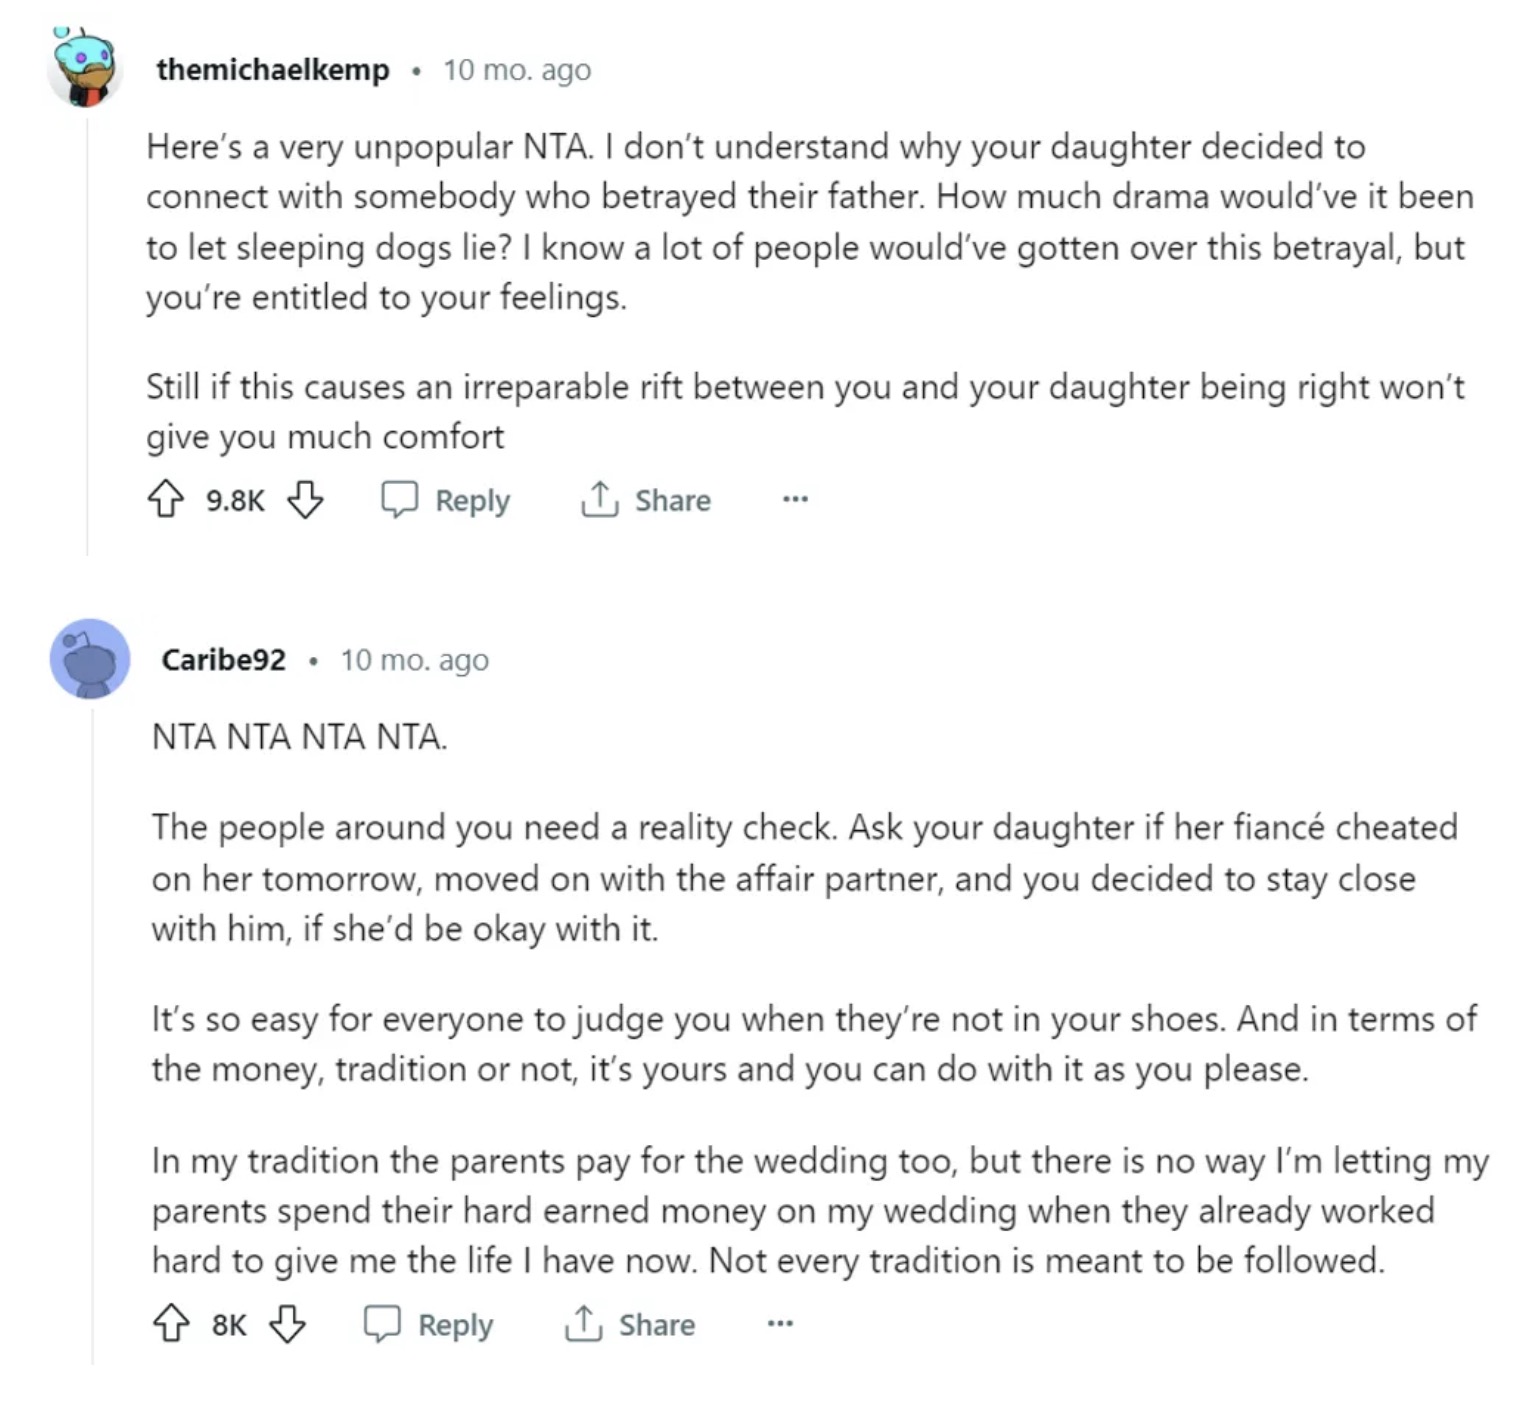Upvote Caribe92's comment

[x=171, y=1324]
